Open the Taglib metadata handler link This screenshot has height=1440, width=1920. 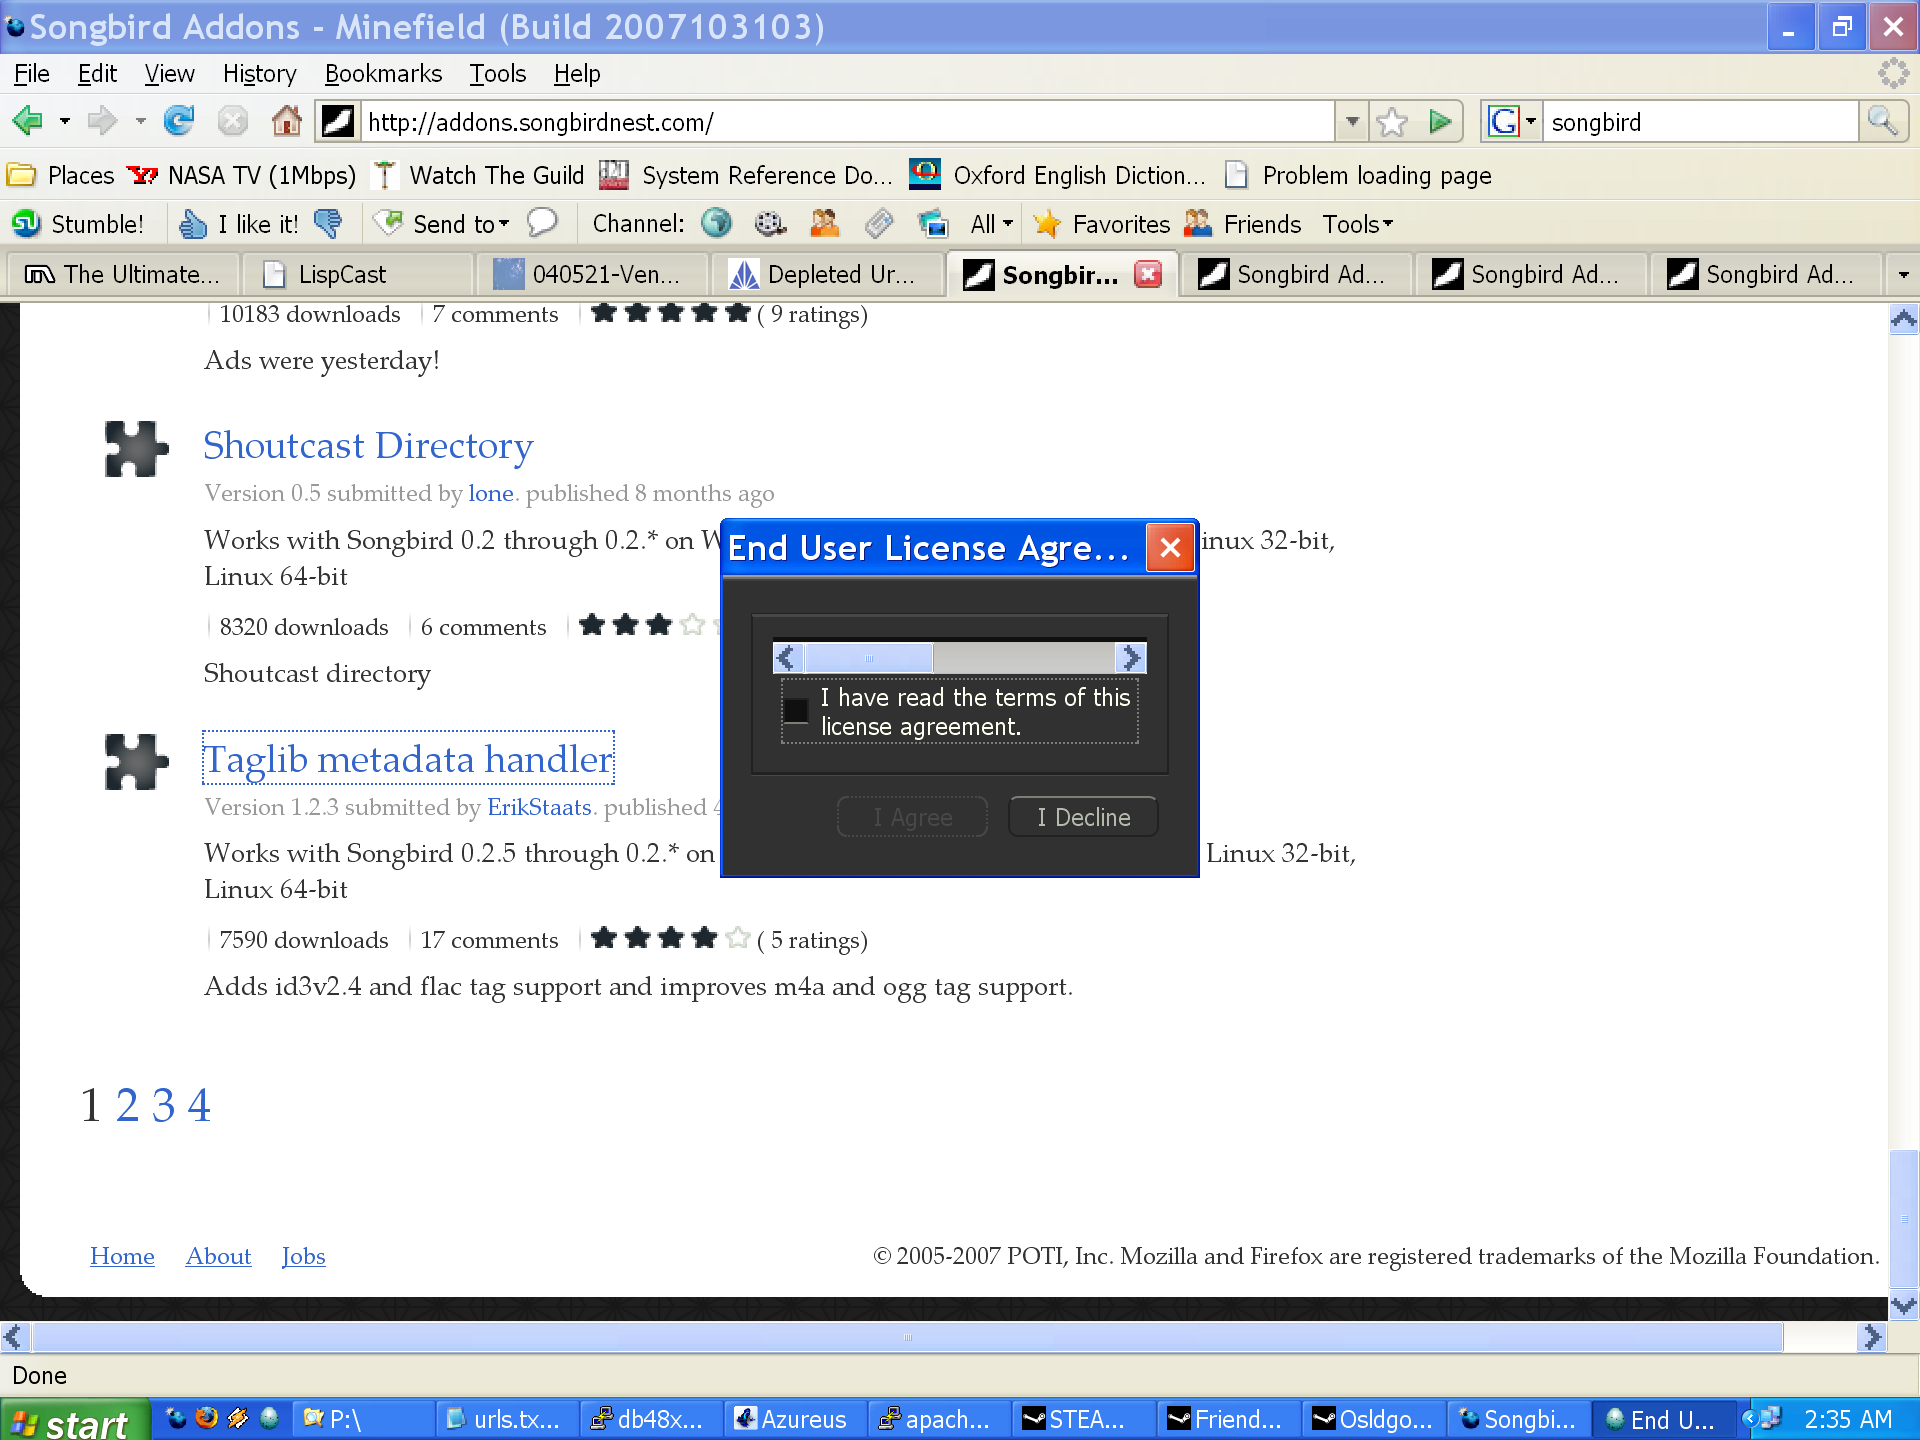(x=408, y=759)
